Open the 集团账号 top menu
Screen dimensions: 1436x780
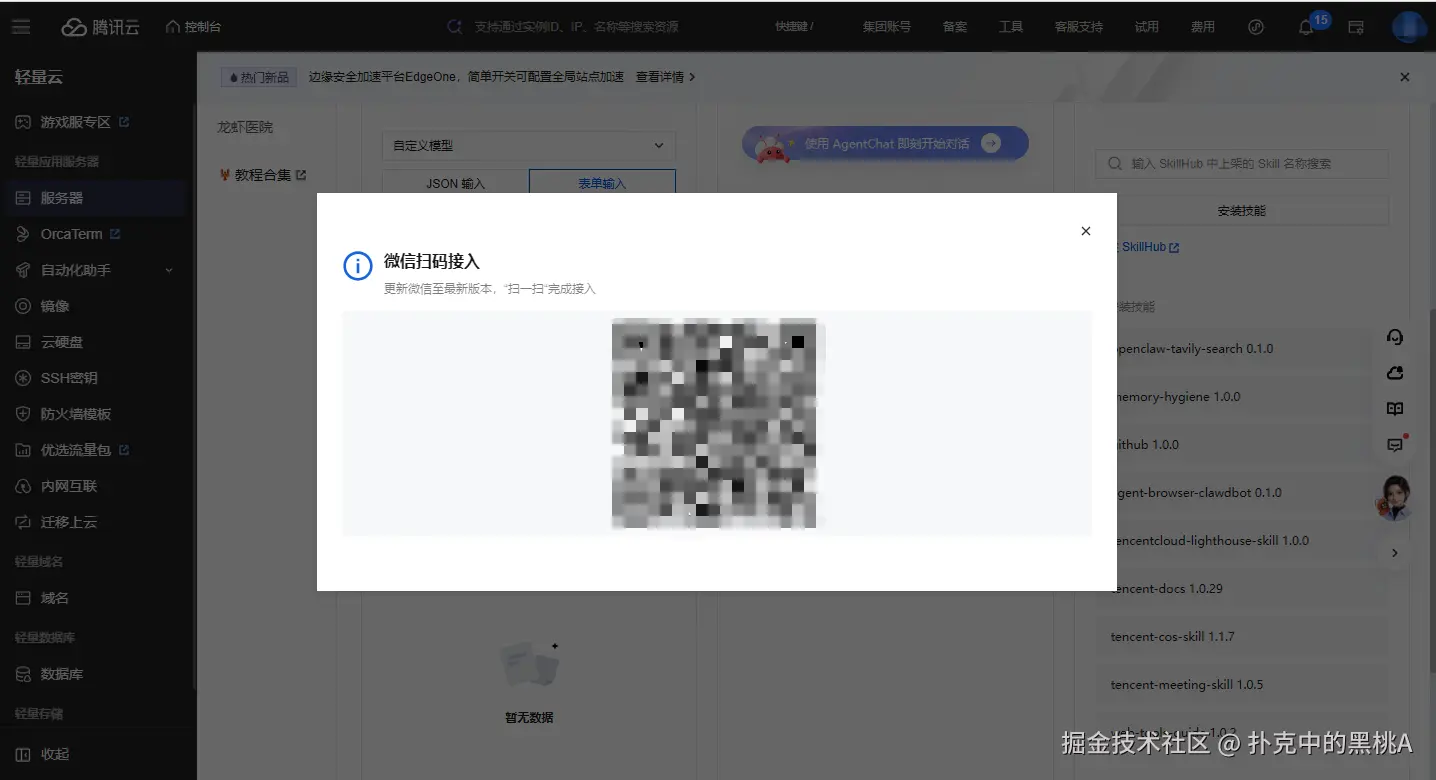pos(887,27)
